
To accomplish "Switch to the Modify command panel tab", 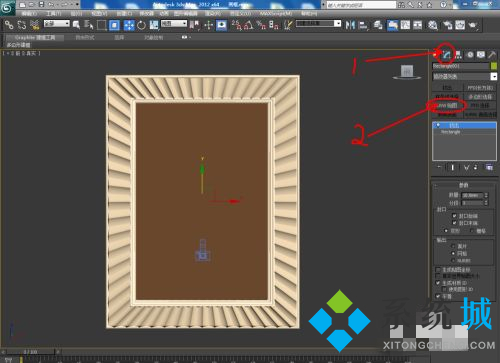I will [x=447, y=55].
